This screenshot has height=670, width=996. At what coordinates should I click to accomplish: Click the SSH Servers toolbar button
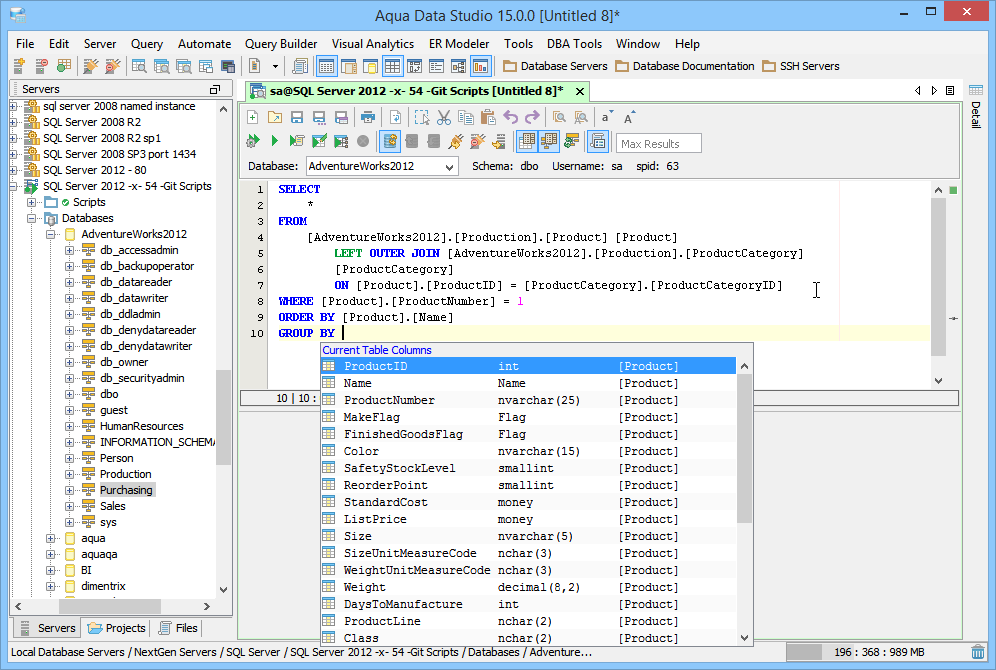click(800, 66)
